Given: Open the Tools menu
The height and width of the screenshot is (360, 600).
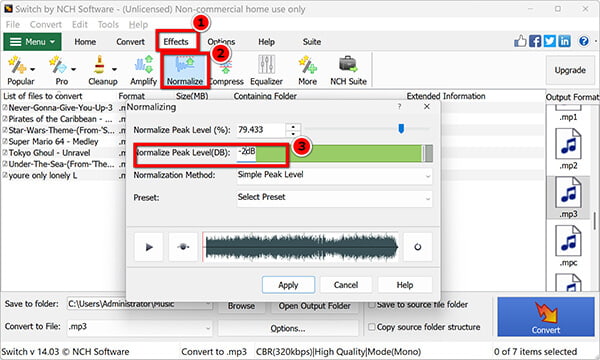Looking at the screenshot, I should (x=108, y=24).
